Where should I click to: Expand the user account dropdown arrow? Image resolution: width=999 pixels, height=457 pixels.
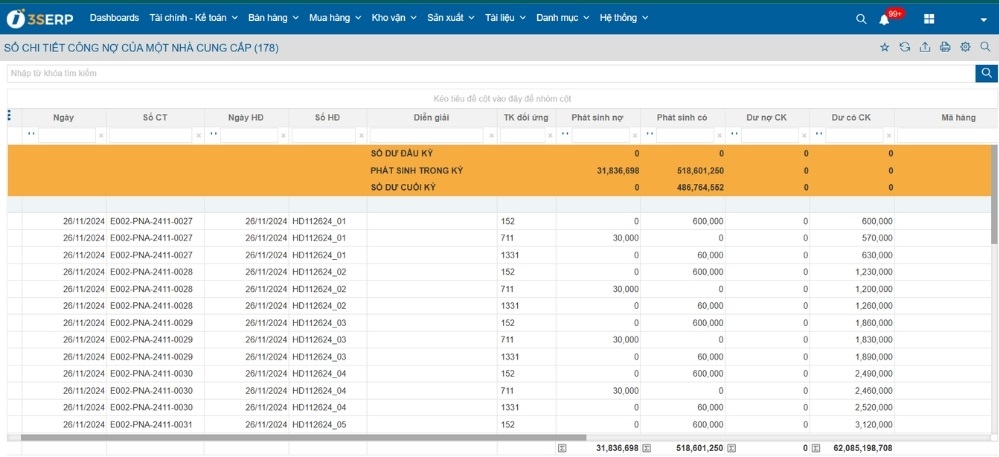[x=983, y=19]
